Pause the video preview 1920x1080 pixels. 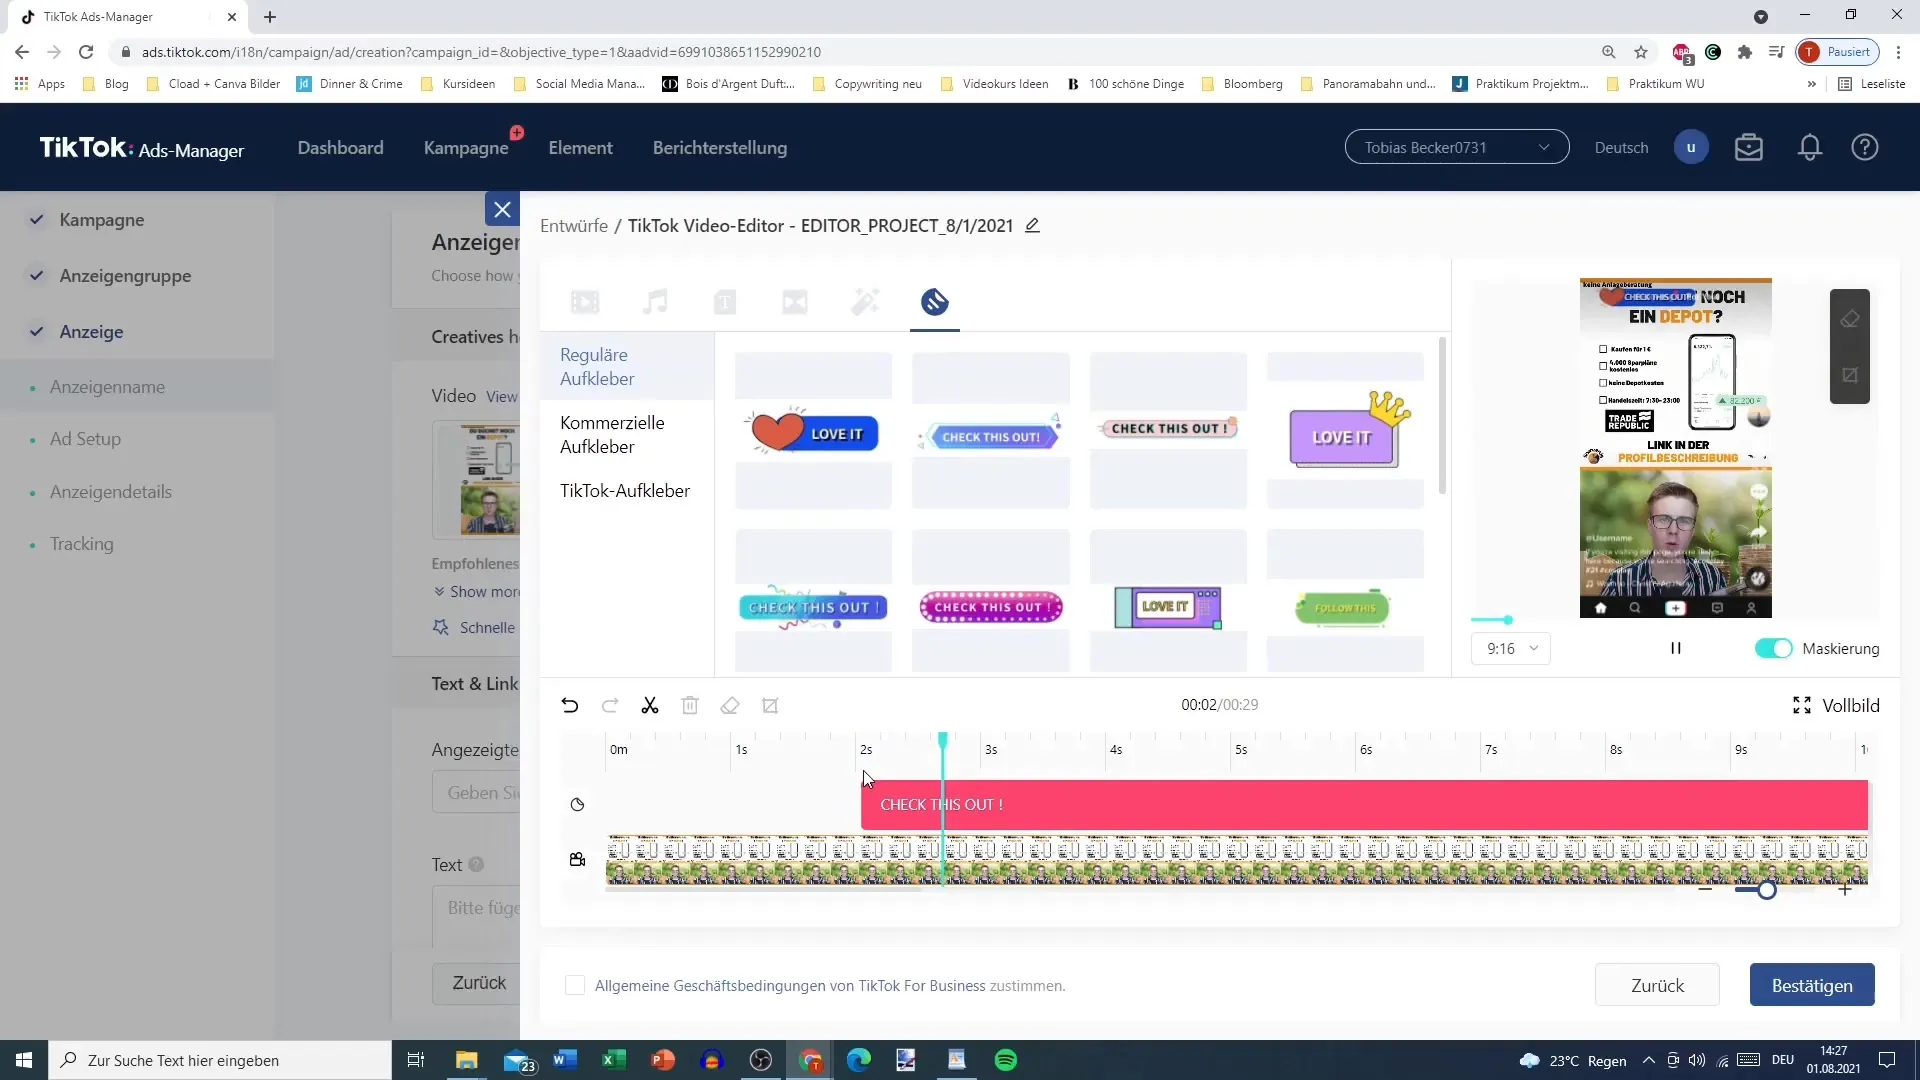(x=1676, y=649)
